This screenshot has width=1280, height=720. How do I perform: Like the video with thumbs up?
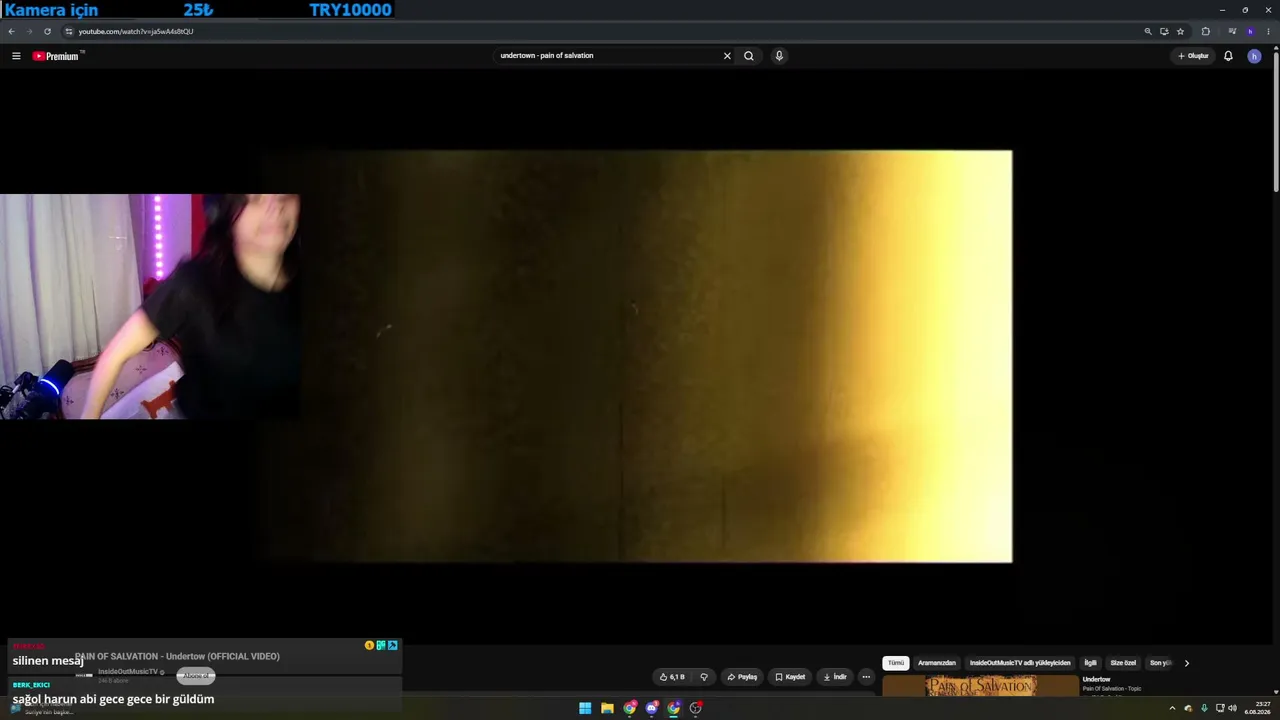tap(672, 677)
